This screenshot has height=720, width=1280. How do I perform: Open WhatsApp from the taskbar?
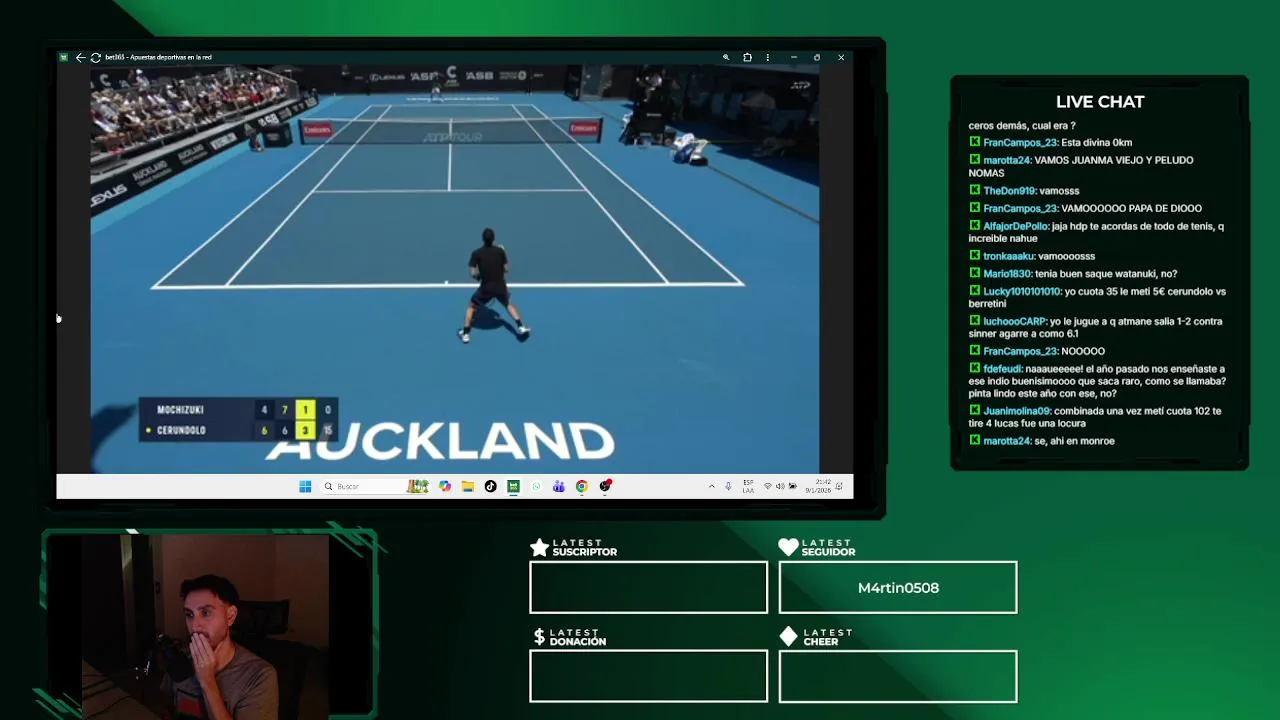(536, 486)
